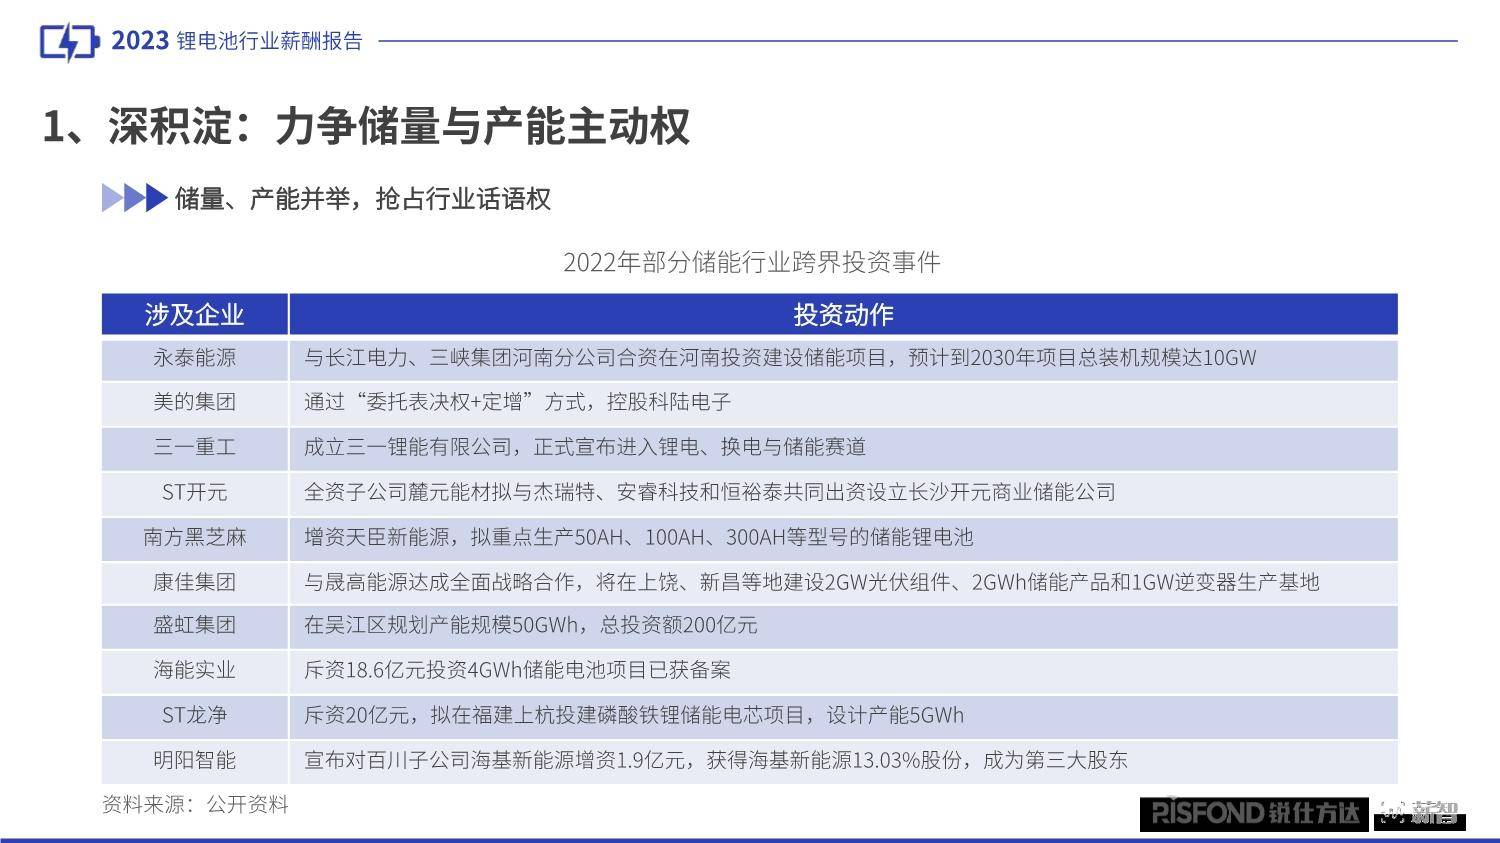This screenshot has width=1500, height=843.
Task: Click the '斥资18.6亿元投资4GWh' description
Action: [517, 670]
